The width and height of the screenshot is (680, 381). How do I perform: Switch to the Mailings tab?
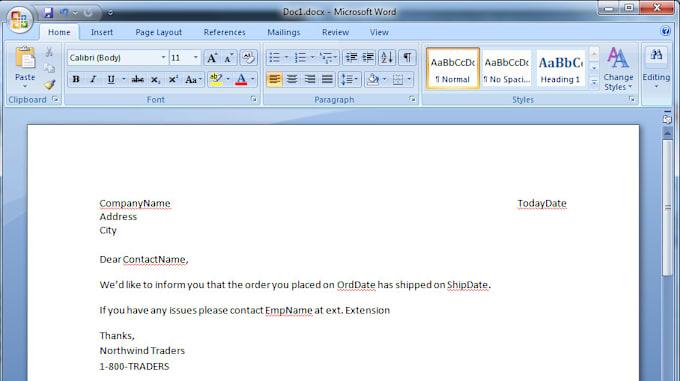coord(284,32)
